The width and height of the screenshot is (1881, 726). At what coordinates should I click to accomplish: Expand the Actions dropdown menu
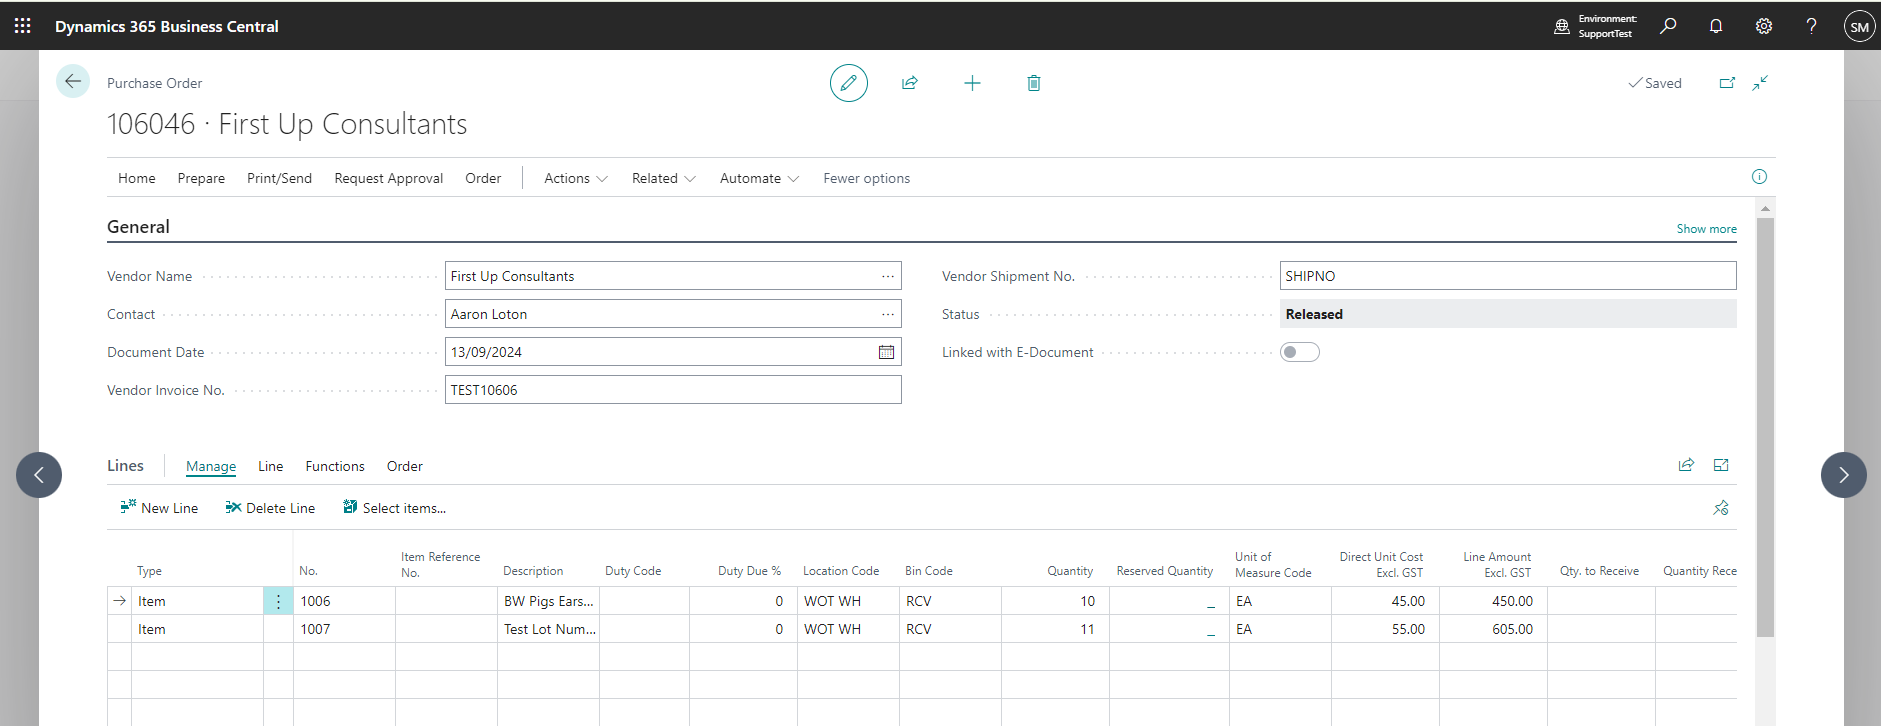[x=575, y=178]
